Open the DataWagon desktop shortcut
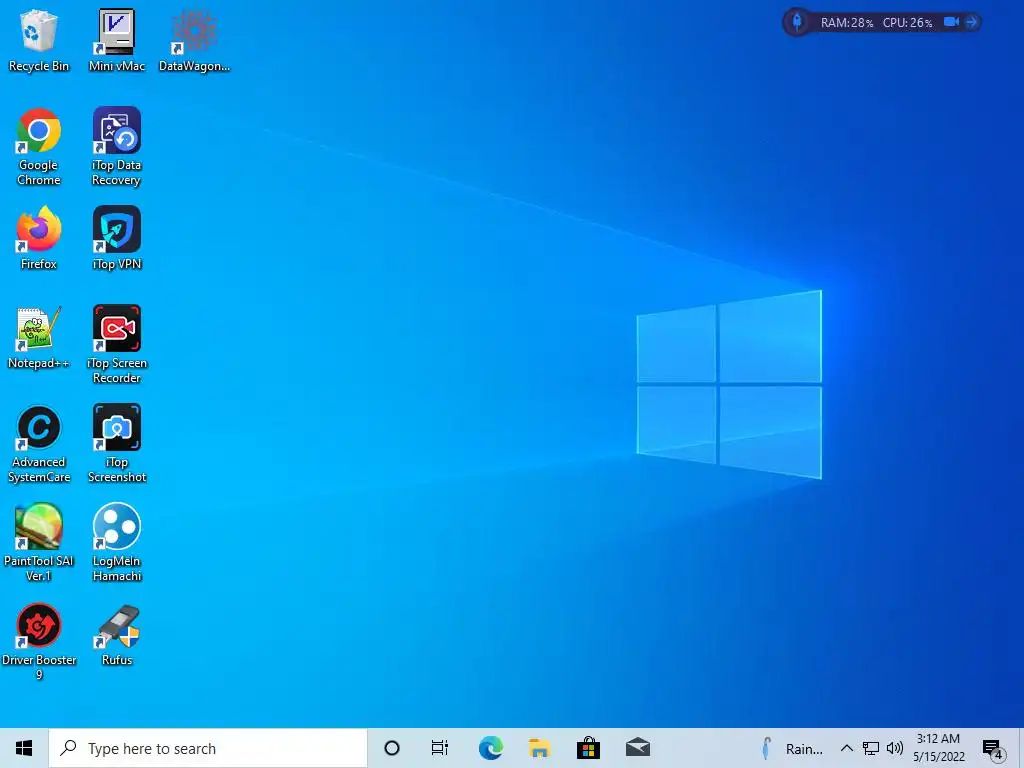 coord(194,40)
